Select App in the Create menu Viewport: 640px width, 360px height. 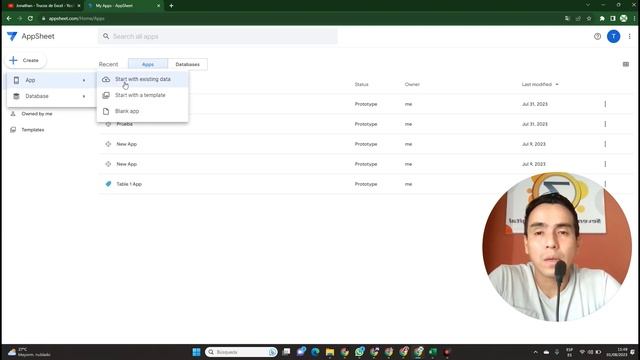tap(51, 80)
